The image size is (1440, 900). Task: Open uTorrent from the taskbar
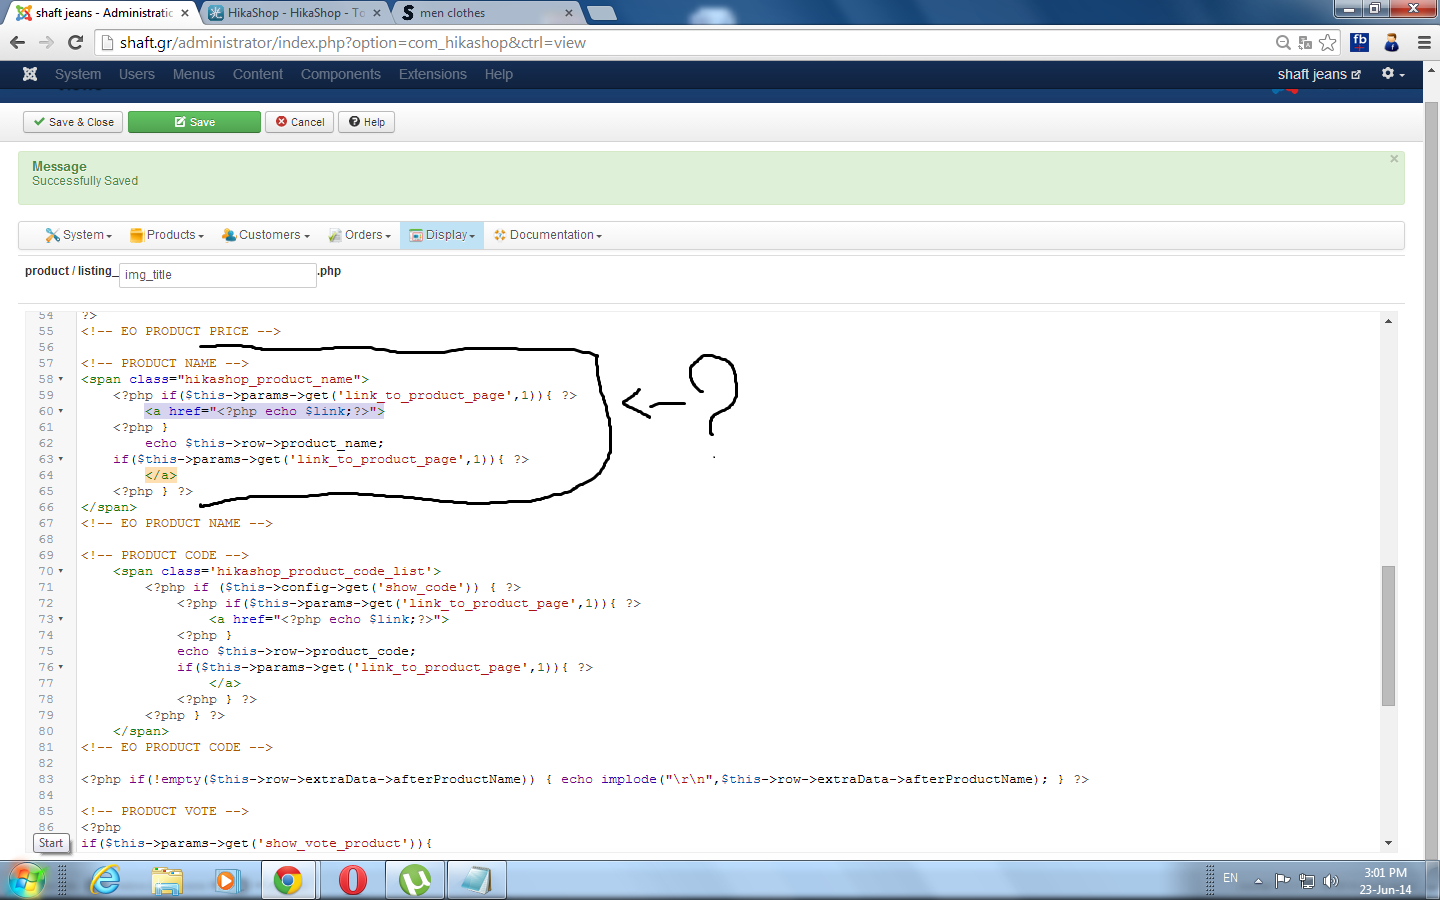click(415, 880)
